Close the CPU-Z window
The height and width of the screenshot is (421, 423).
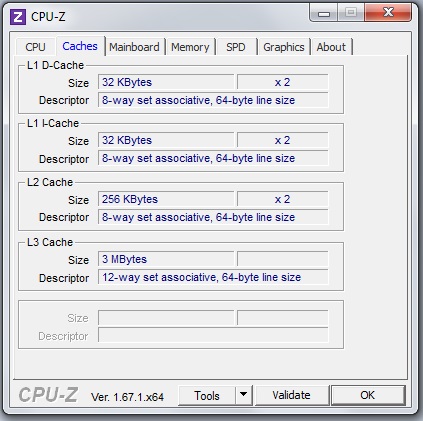point(388,13)
